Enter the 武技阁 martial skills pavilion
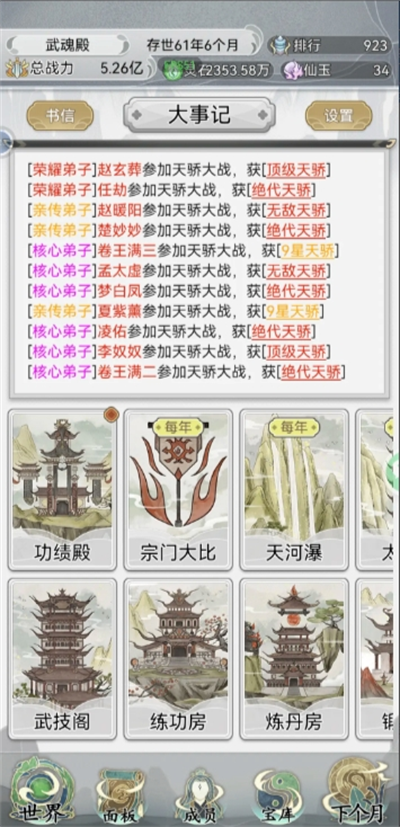Screen dimensions: 400x827 tap(62, 659)
